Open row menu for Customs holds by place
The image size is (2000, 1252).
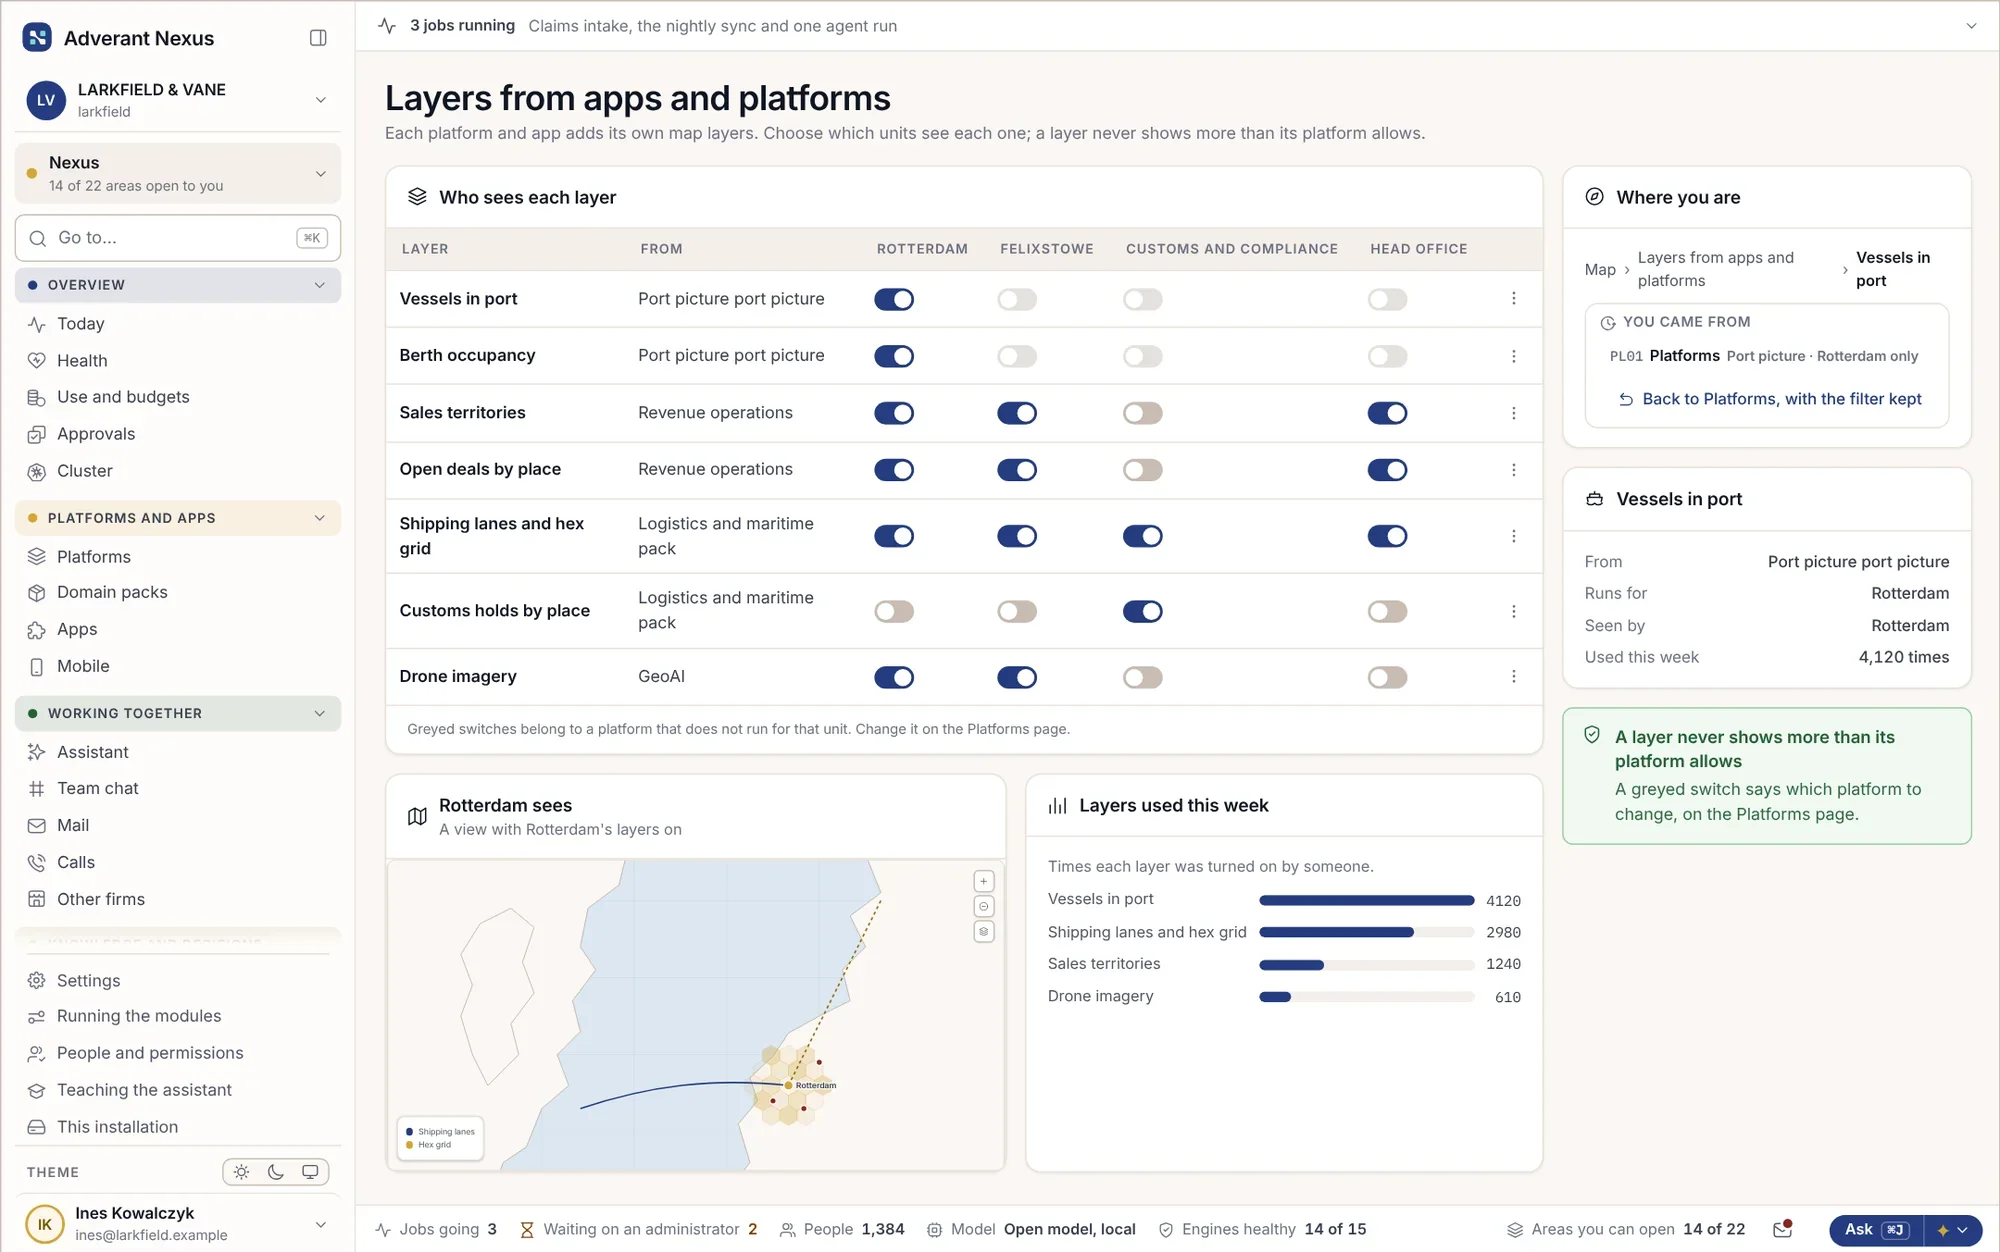[x=1514, y=611]
